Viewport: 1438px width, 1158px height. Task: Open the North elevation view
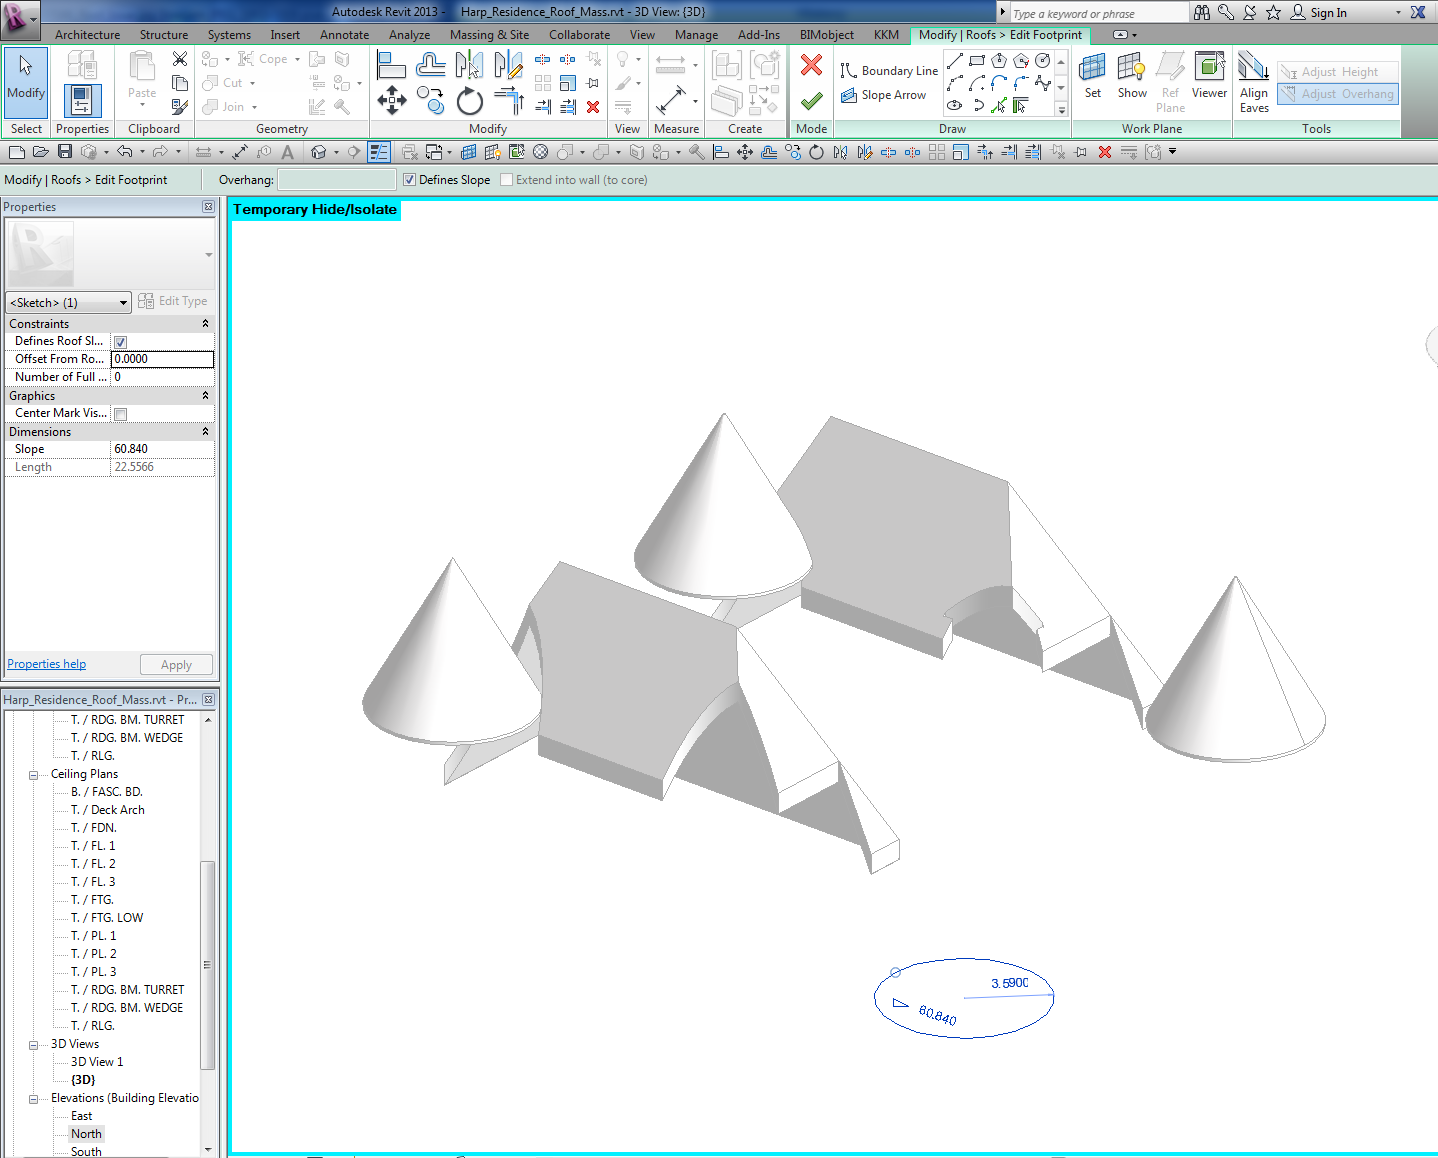coord(86,1134)
